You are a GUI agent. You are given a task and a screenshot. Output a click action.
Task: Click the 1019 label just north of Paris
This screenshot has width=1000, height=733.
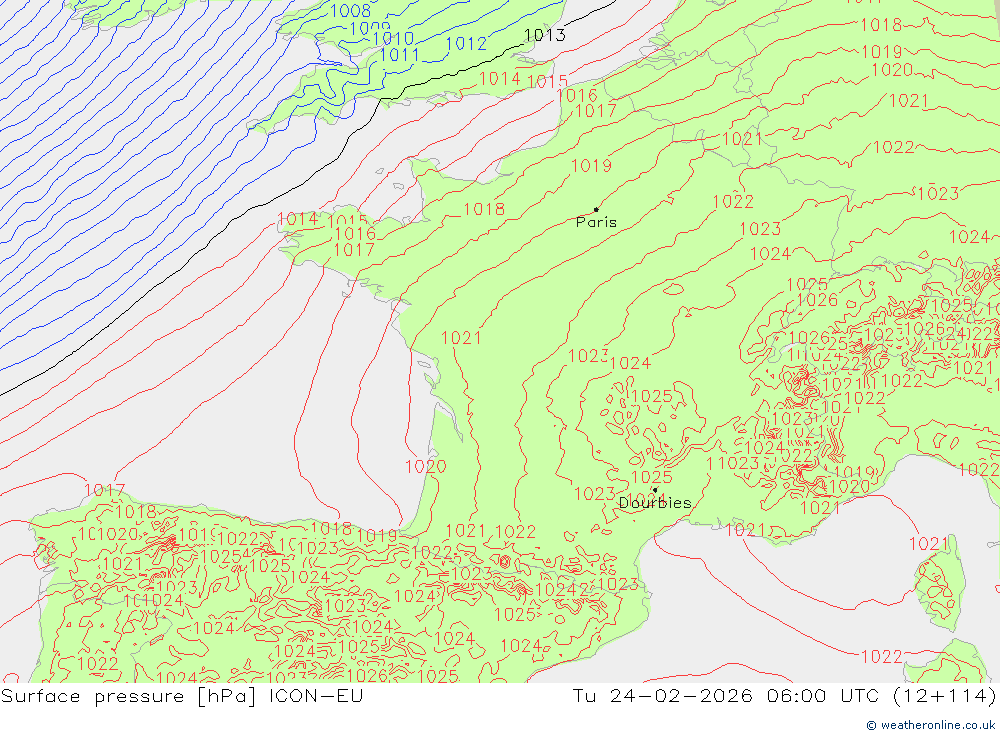tap(591, 166)
